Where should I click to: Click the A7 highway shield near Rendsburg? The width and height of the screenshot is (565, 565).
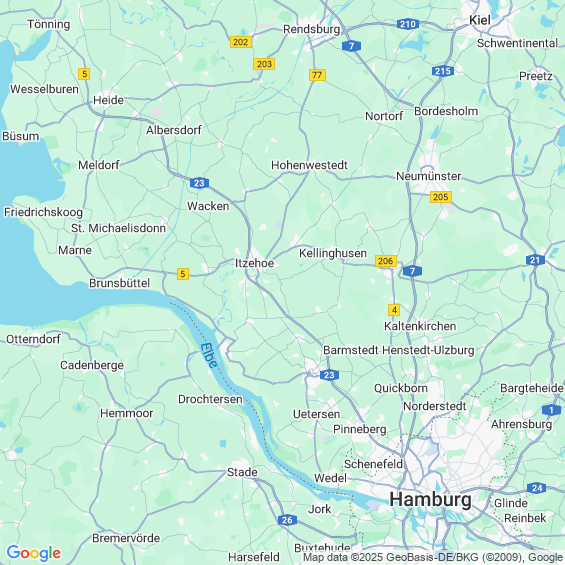click(x=351, y=46)
